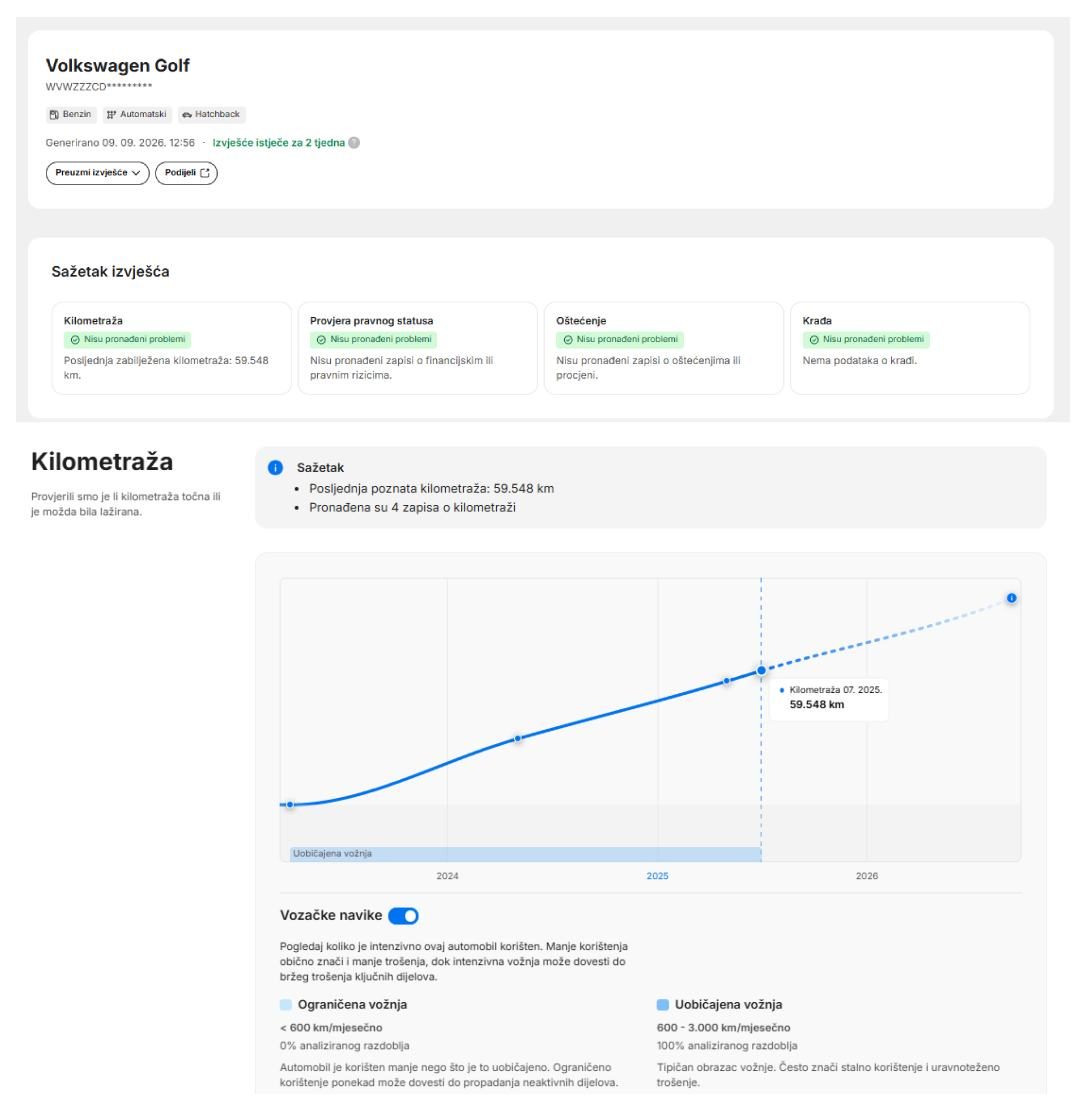The image size is (1080, 1110).
Task: Click the checkmark icon in Krađa card
Action: [814, 340]
